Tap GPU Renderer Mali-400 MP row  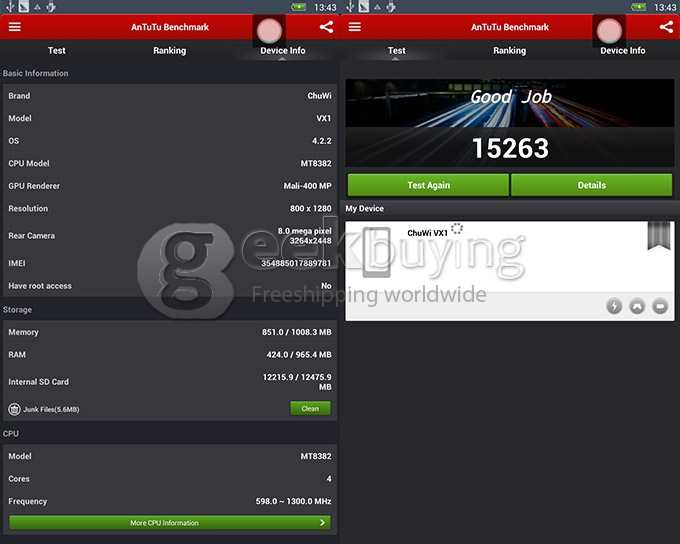170,186
